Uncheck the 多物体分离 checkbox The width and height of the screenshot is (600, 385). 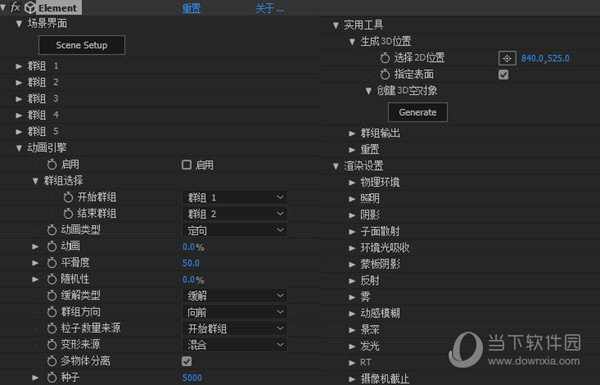click(x=187, y=361)
